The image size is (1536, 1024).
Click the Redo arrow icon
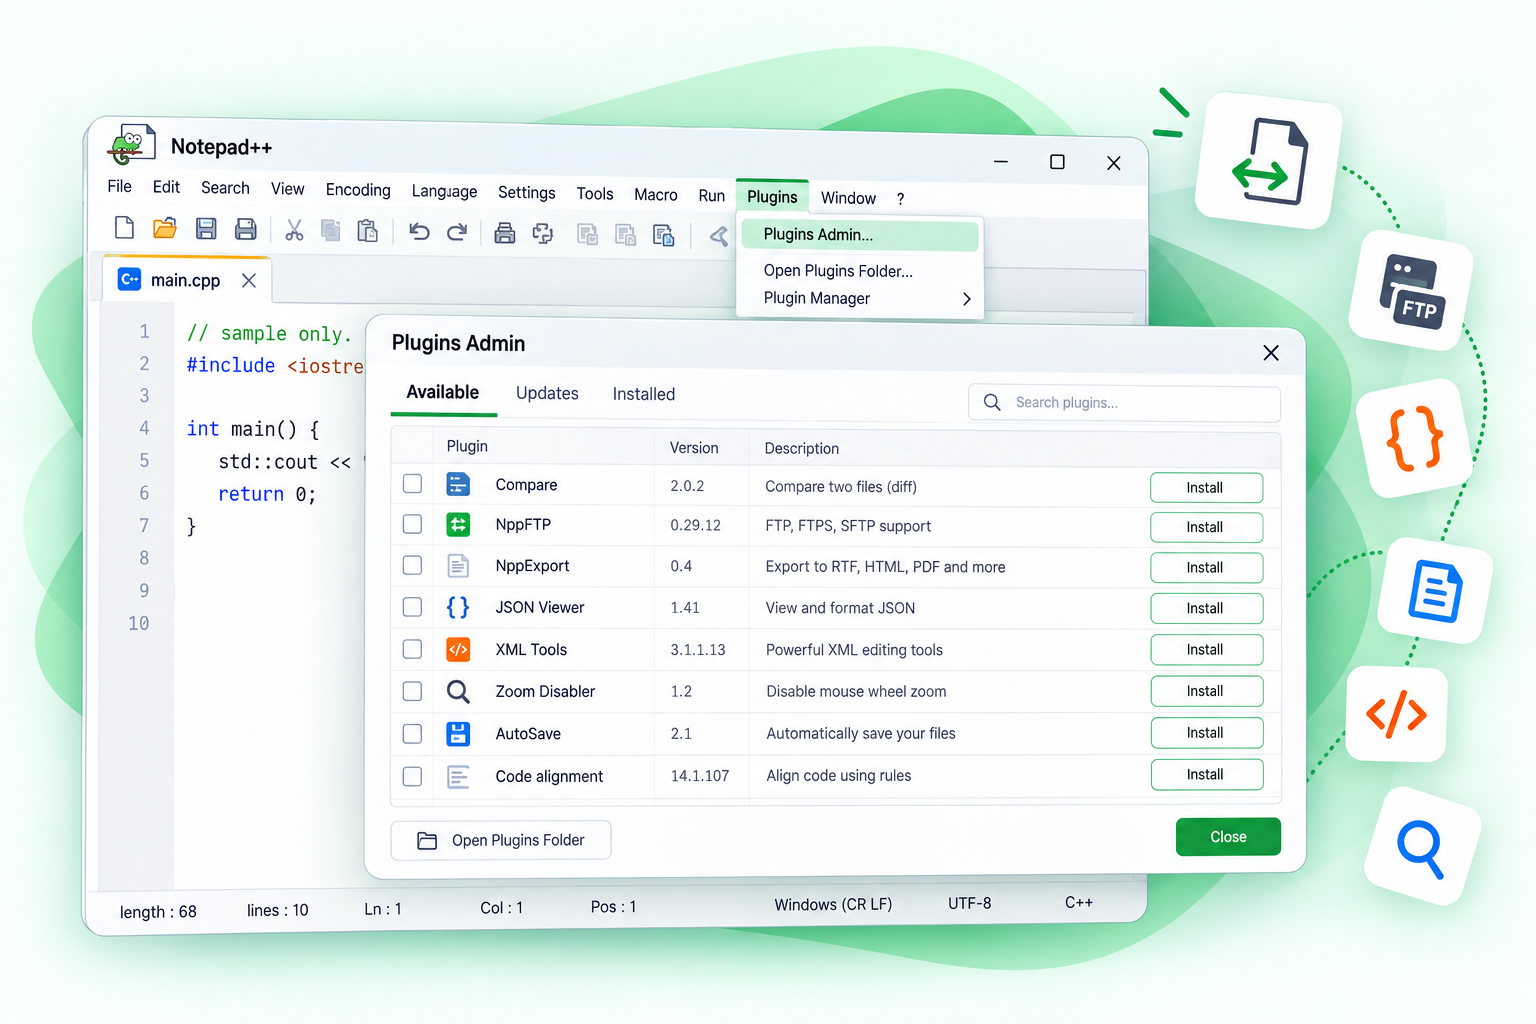point(457,232)
